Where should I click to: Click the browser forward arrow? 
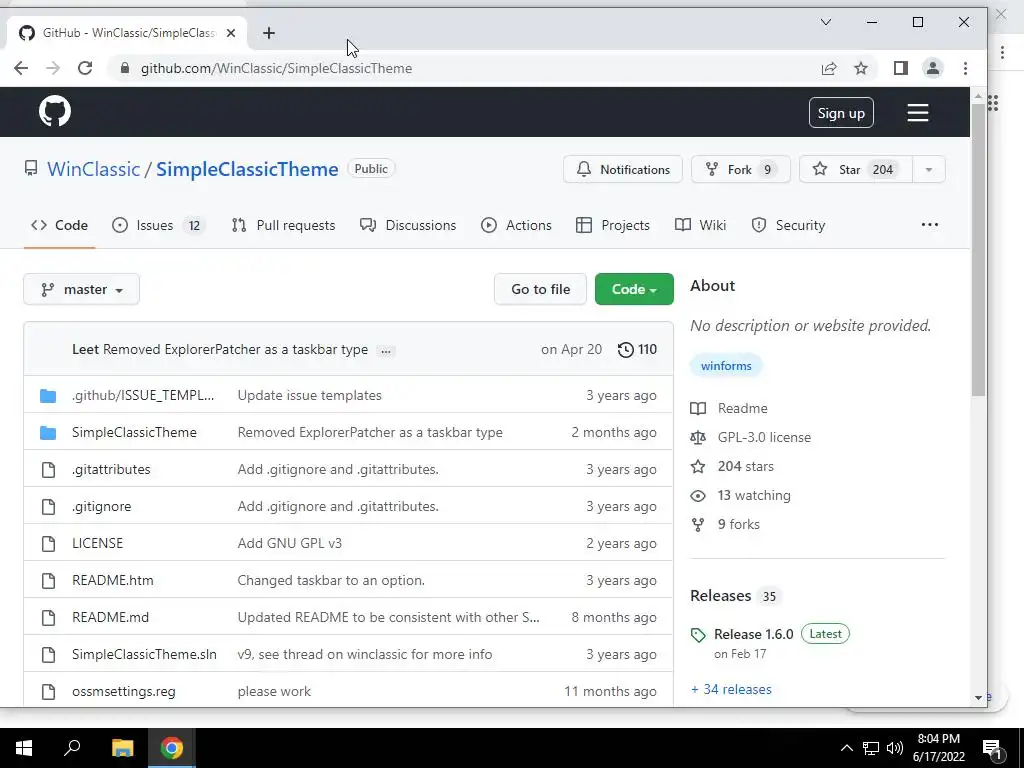click(x=53, y=68)
